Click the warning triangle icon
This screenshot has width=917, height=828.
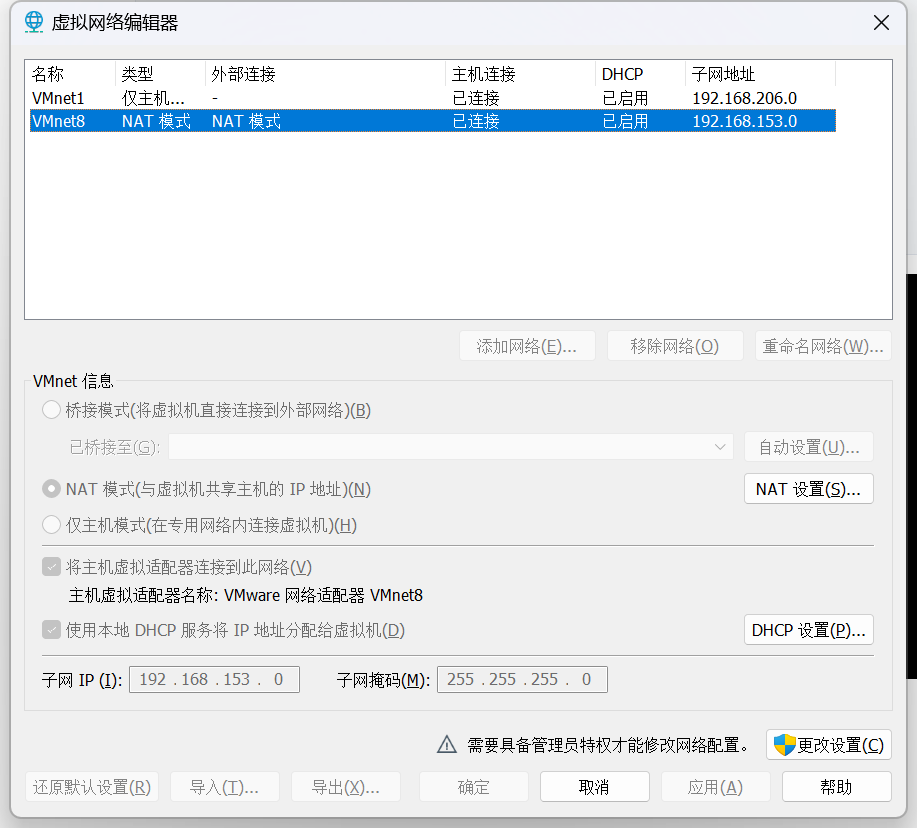point(447,744)
